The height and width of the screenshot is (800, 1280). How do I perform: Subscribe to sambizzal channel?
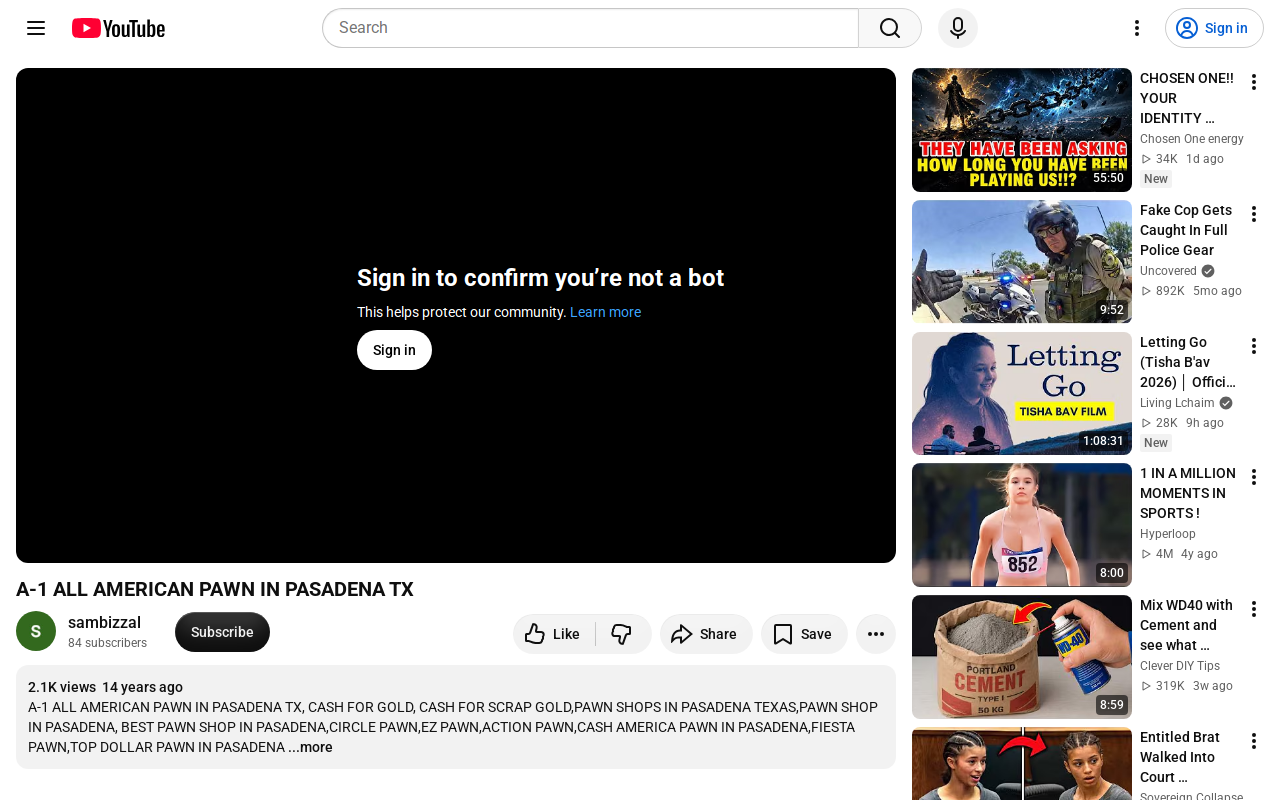(x=222, y=632)
